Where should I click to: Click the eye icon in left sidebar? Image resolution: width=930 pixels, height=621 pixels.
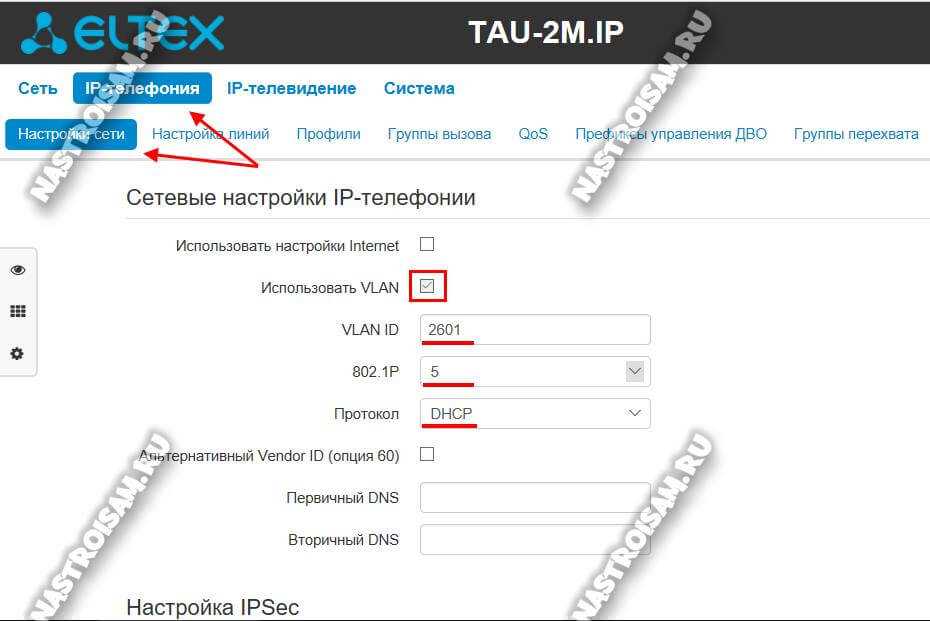coord(18,270)
